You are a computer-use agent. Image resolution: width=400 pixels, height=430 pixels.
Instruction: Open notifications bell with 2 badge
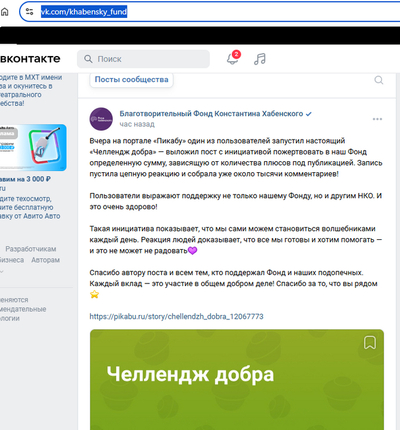coord(233,58)
